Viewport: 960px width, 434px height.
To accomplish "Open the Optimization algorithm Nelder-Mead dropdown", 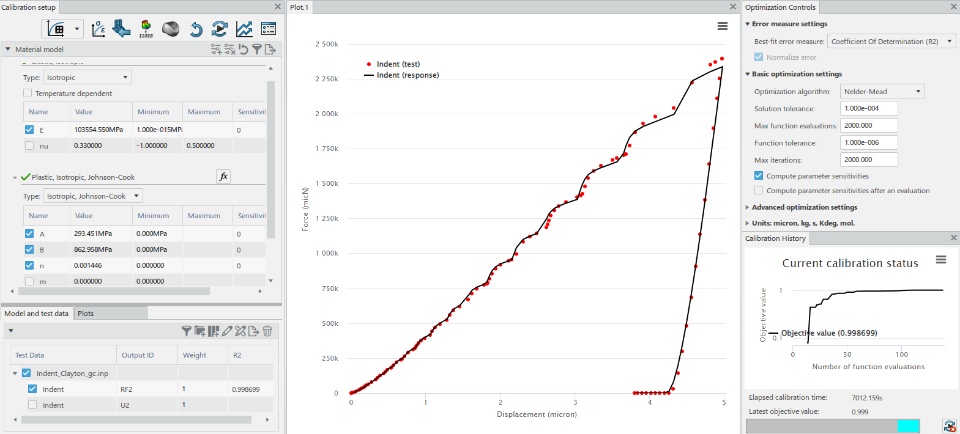I will click(x=882, y=92).
